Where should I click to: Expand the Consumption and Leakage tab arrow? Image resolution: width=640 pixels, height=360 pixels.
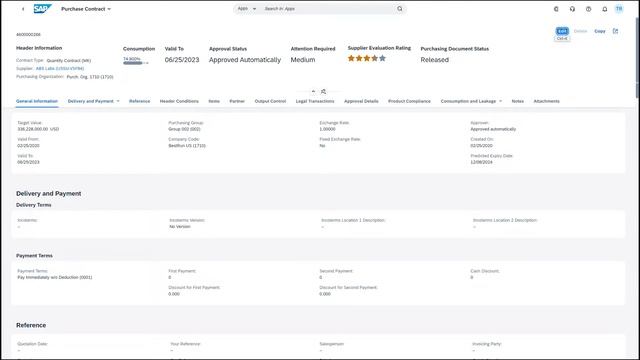[x=500, y=101]
